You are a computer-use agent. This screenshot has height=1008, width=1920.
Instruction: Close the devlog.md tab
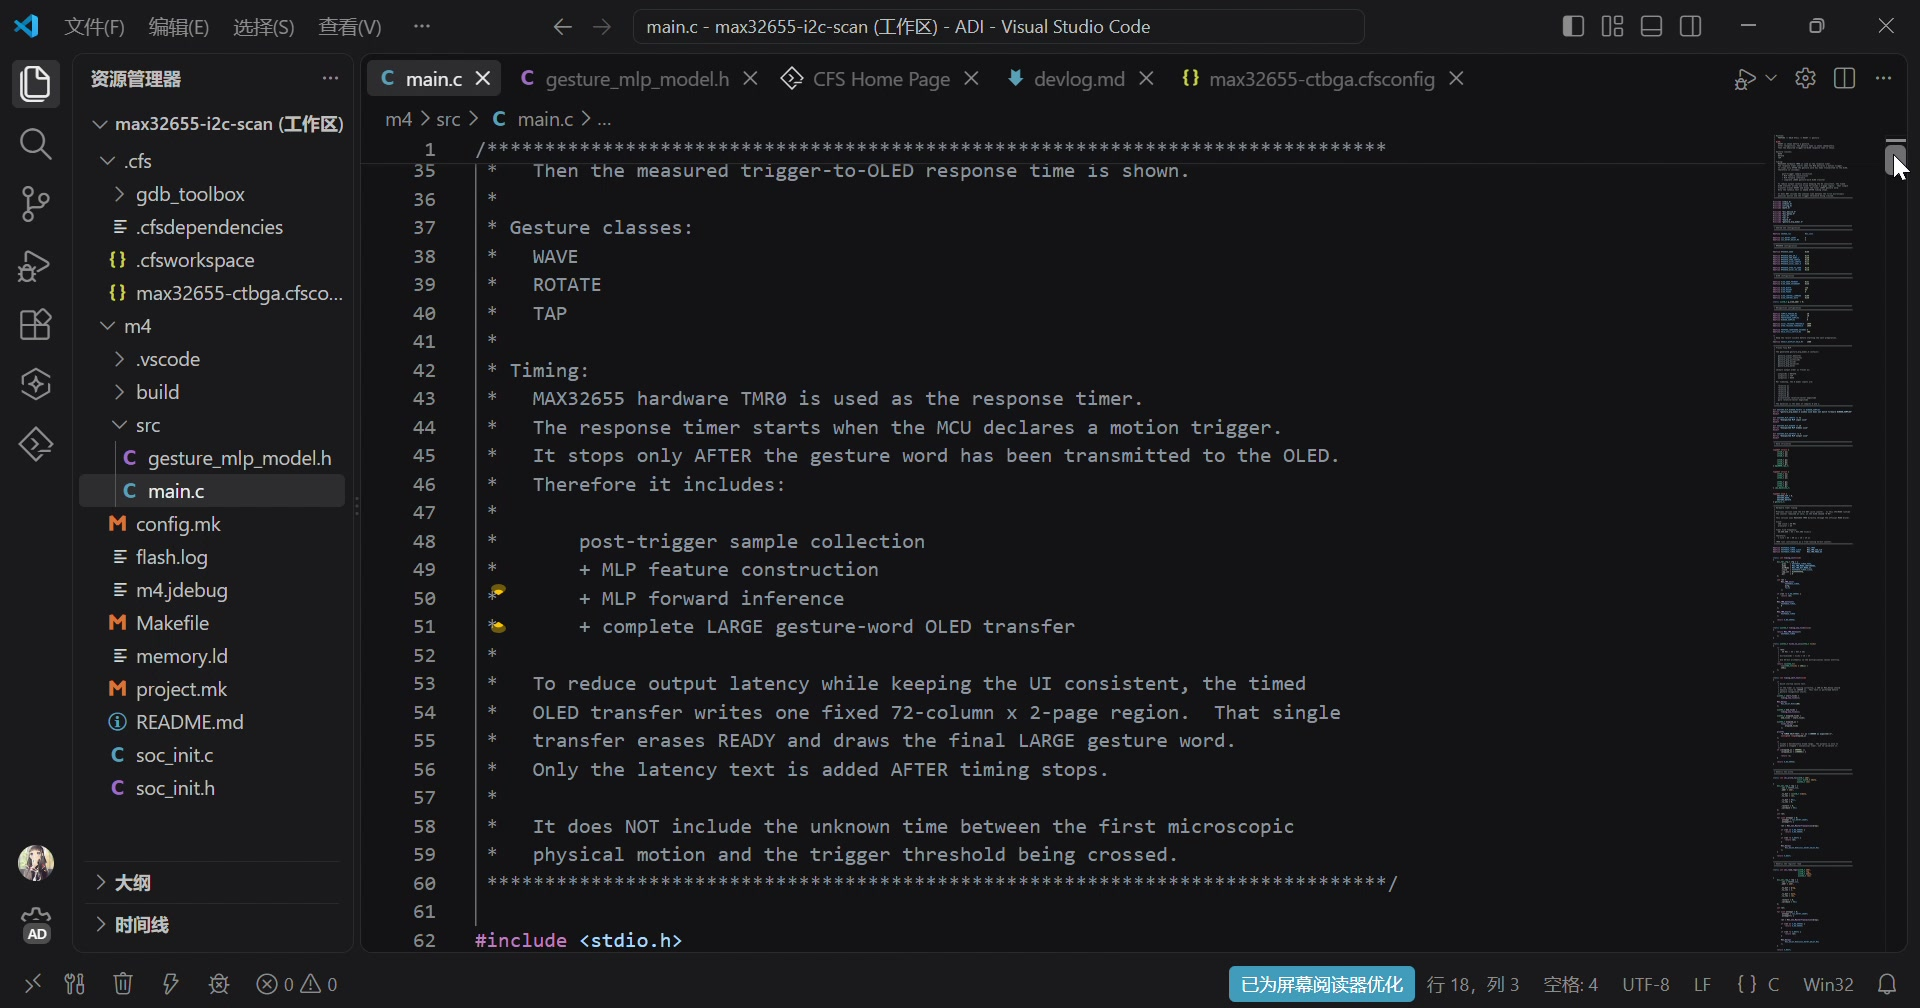1147,78
